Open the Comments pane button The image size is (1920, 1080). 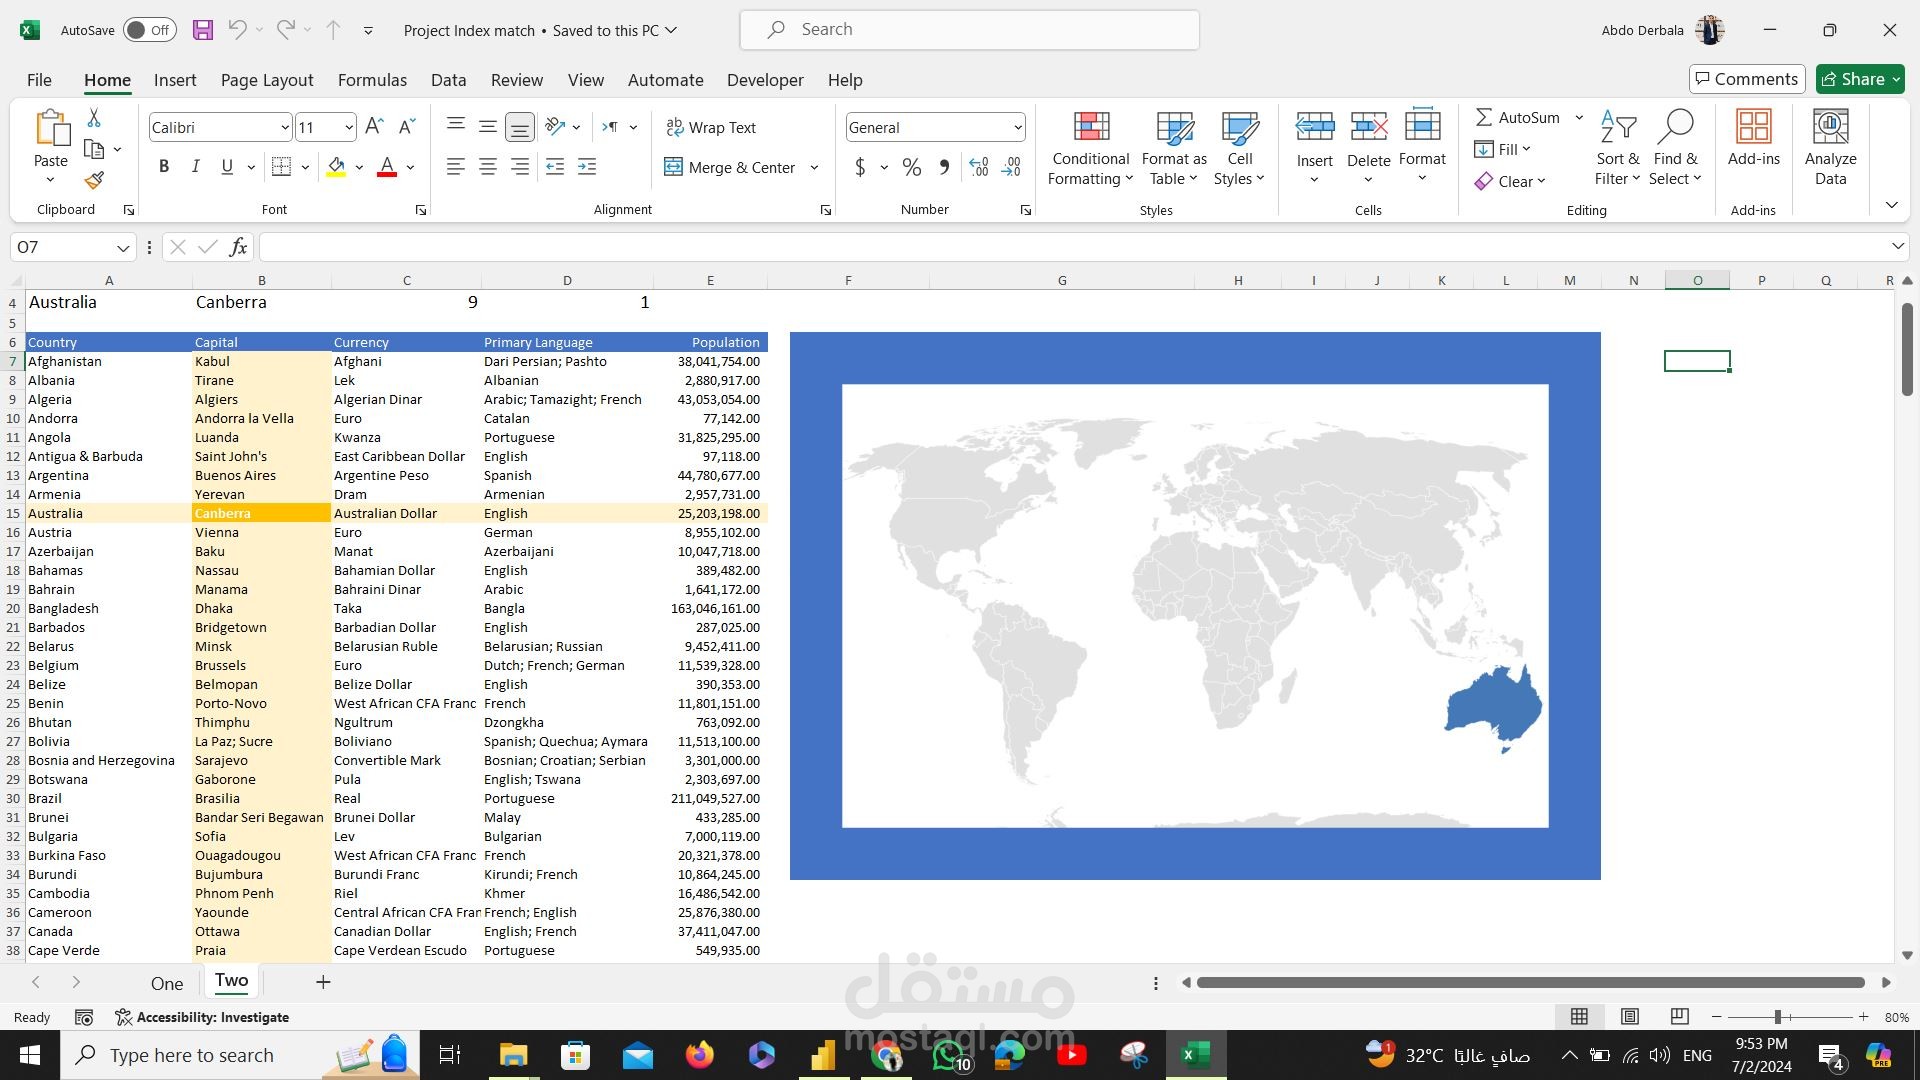1746,79
